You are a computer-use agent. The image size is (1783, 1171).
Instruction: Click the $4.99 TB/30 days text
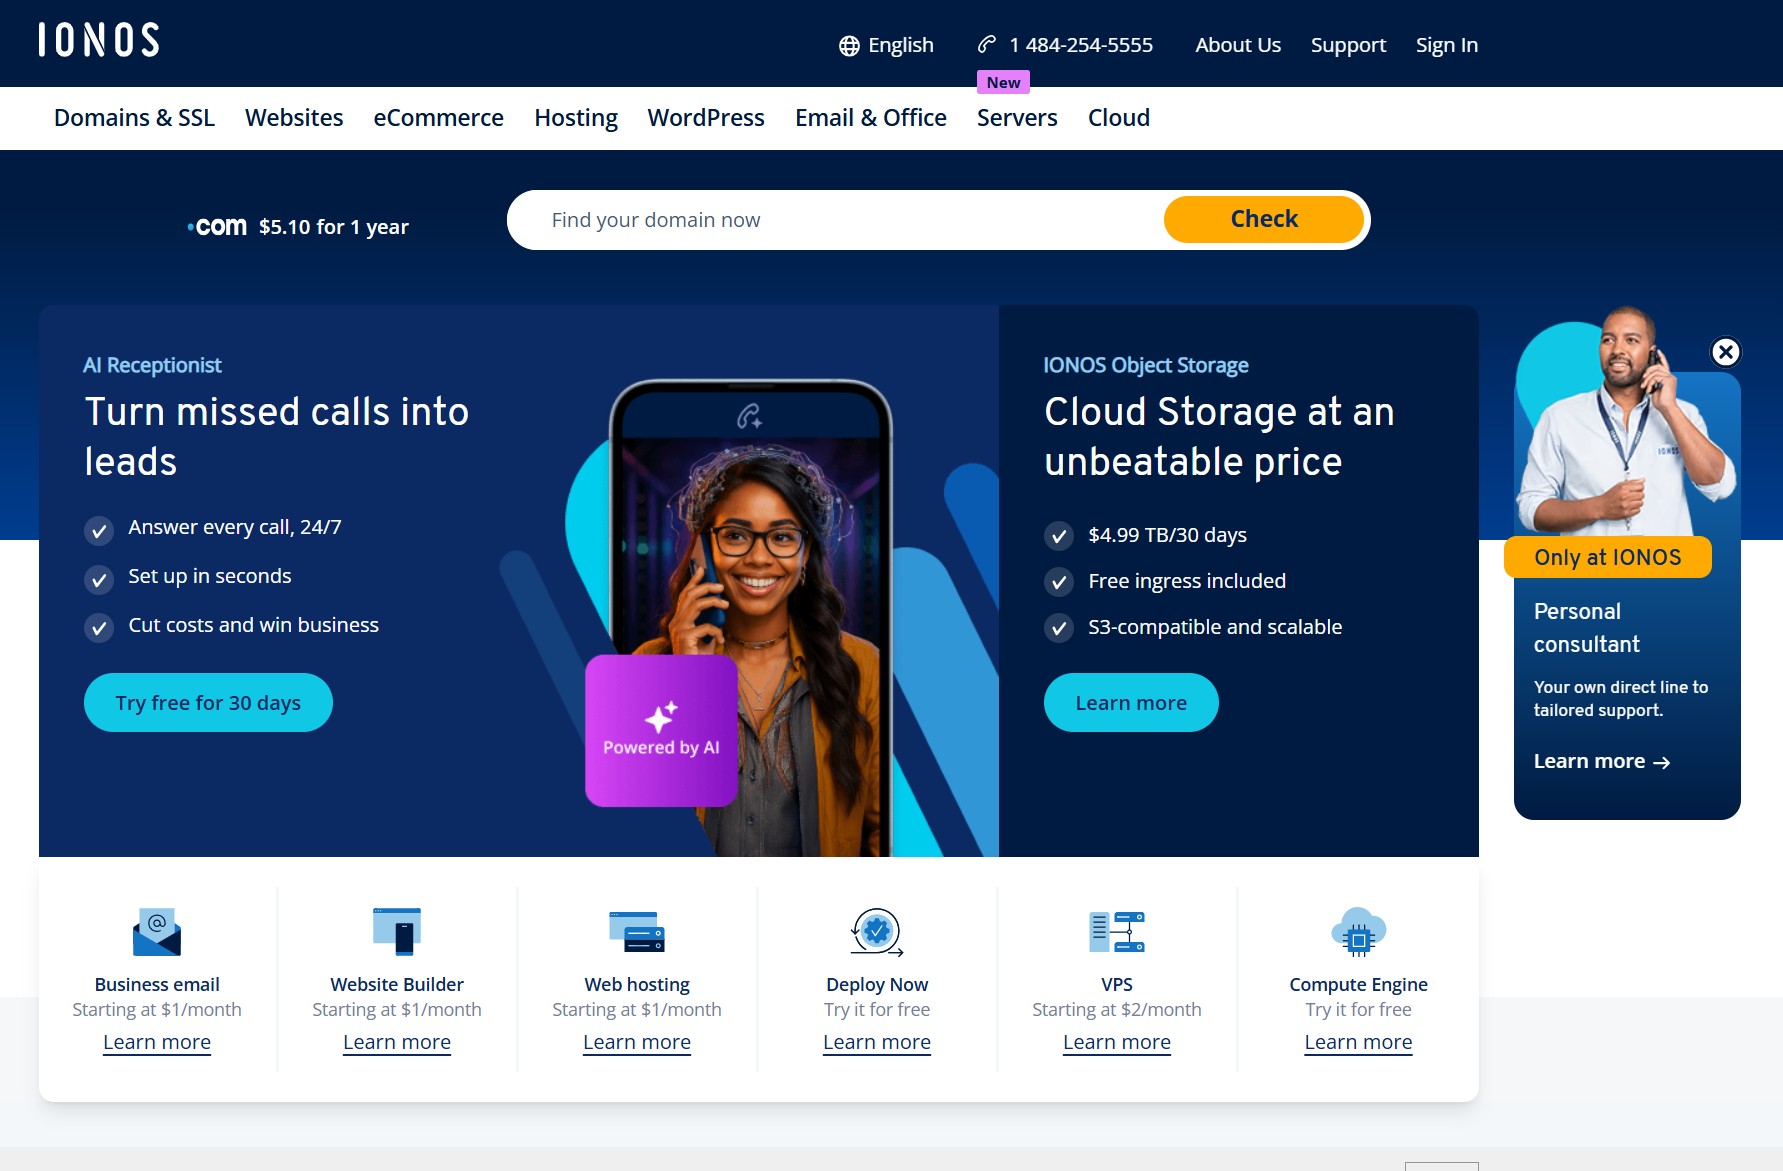(x=1168, y=535)
